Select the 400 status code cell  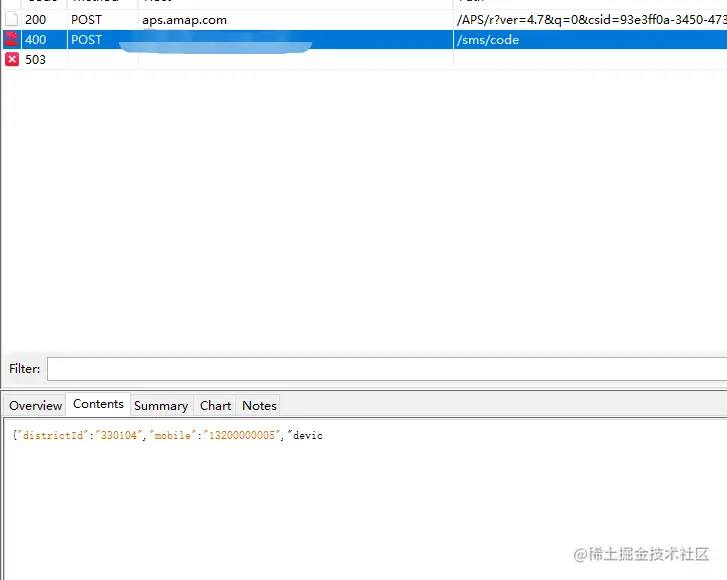coord(36,39)
